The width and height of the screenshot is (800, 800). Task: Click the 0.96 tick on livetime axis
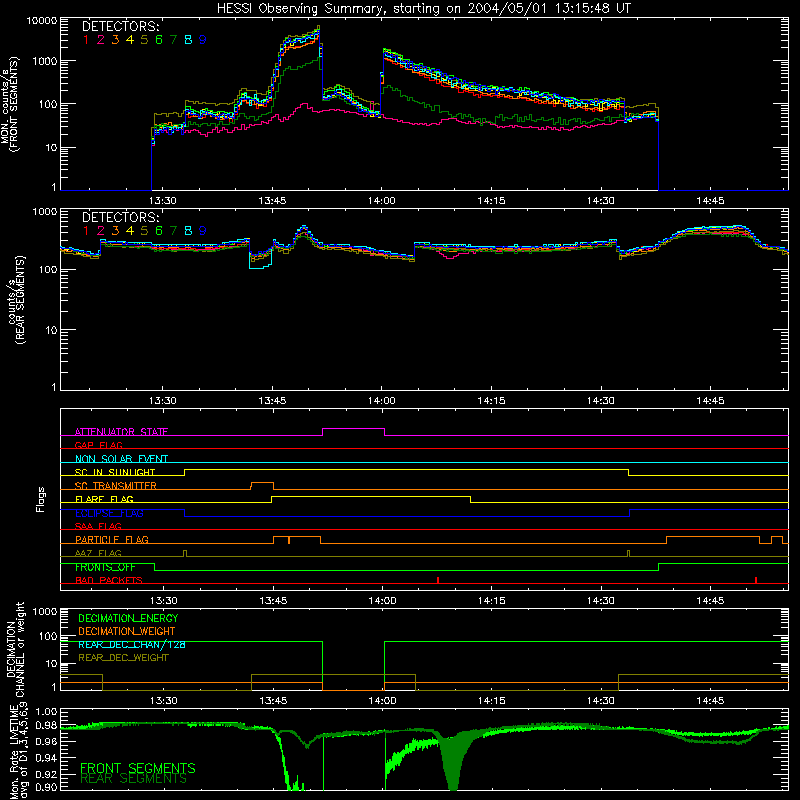pos(46,741)
